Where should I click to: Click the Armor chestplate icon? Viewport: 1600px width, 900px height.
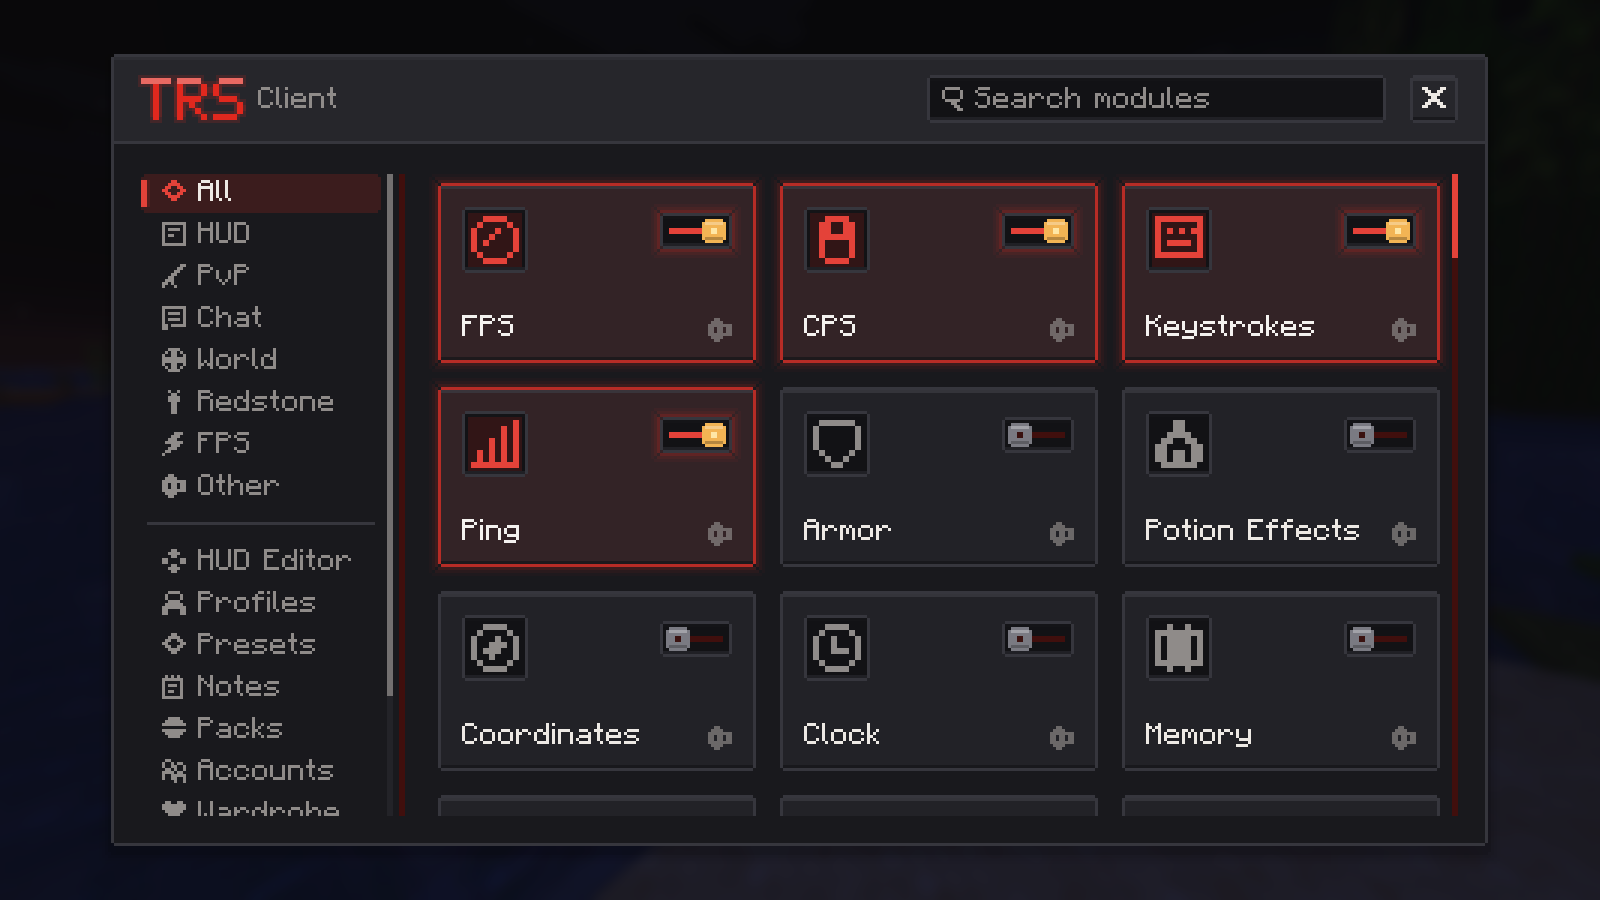pyautogui.click(x=837, y=444)
